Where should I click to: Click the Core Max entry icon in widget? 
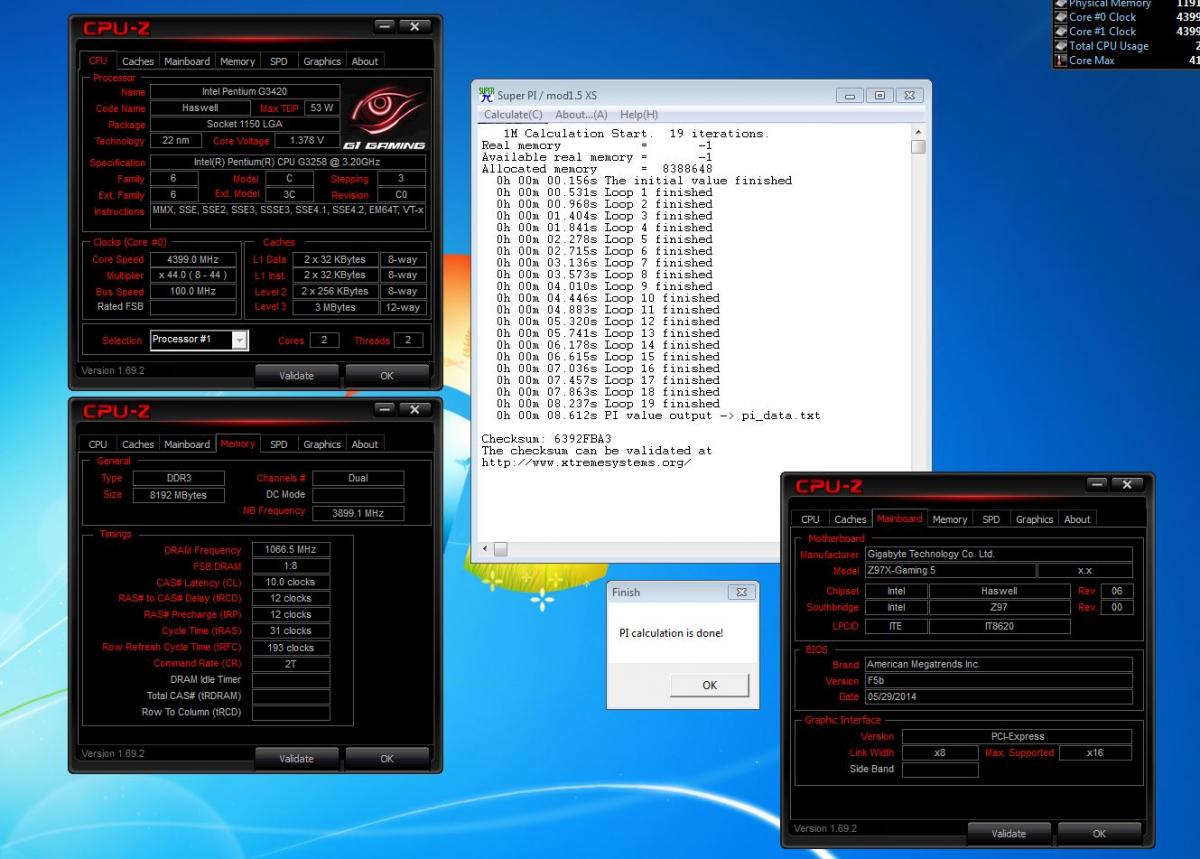coord(1061,60)
